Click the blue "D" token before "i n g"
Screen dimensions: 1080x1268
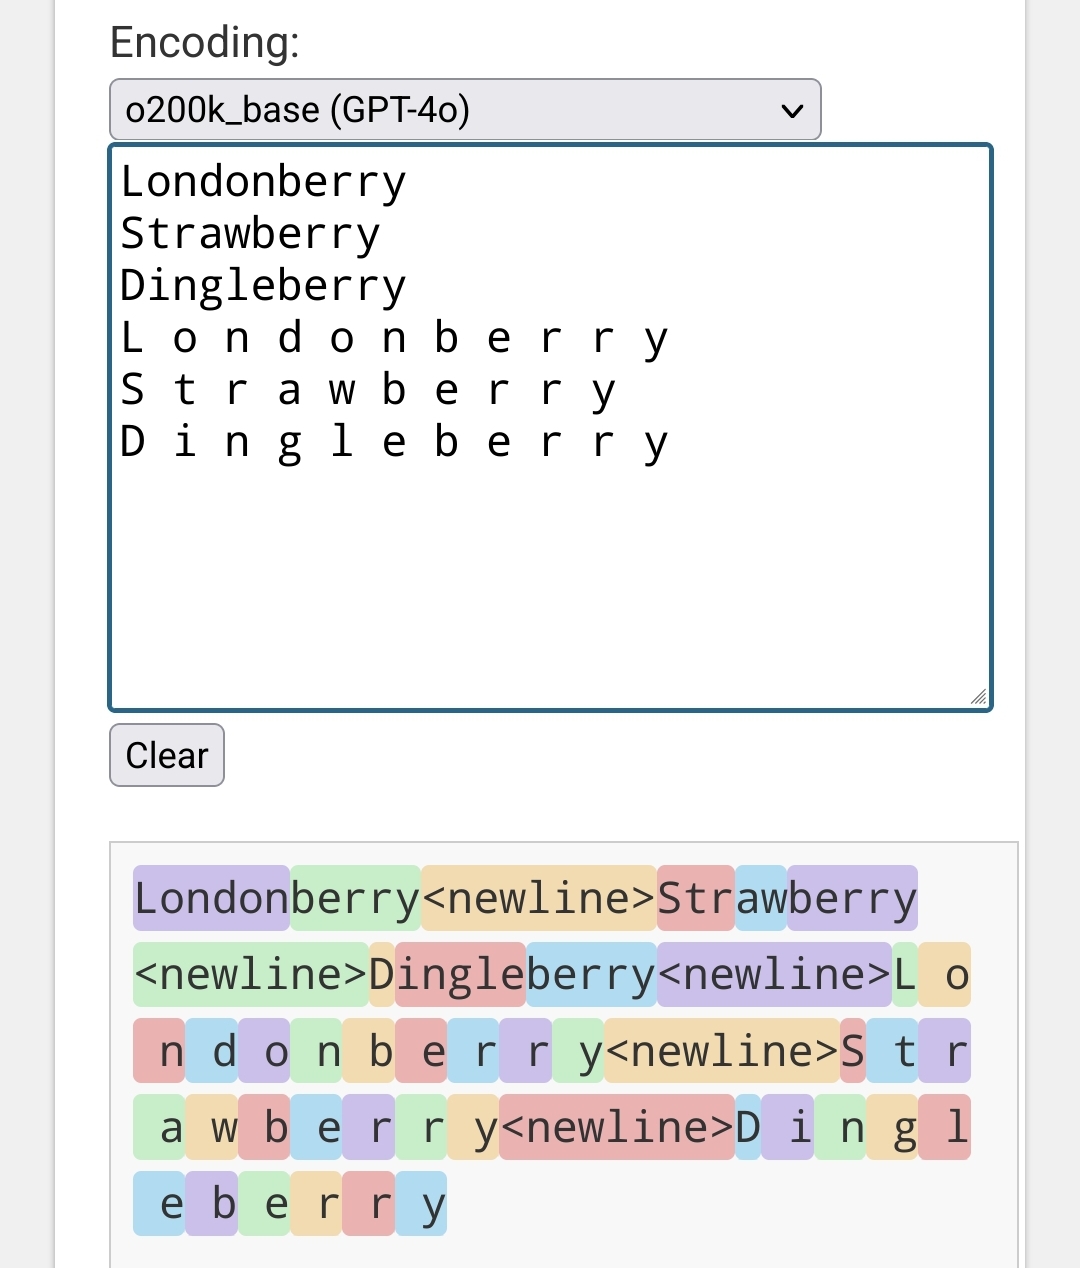(x=748, y=1127)
